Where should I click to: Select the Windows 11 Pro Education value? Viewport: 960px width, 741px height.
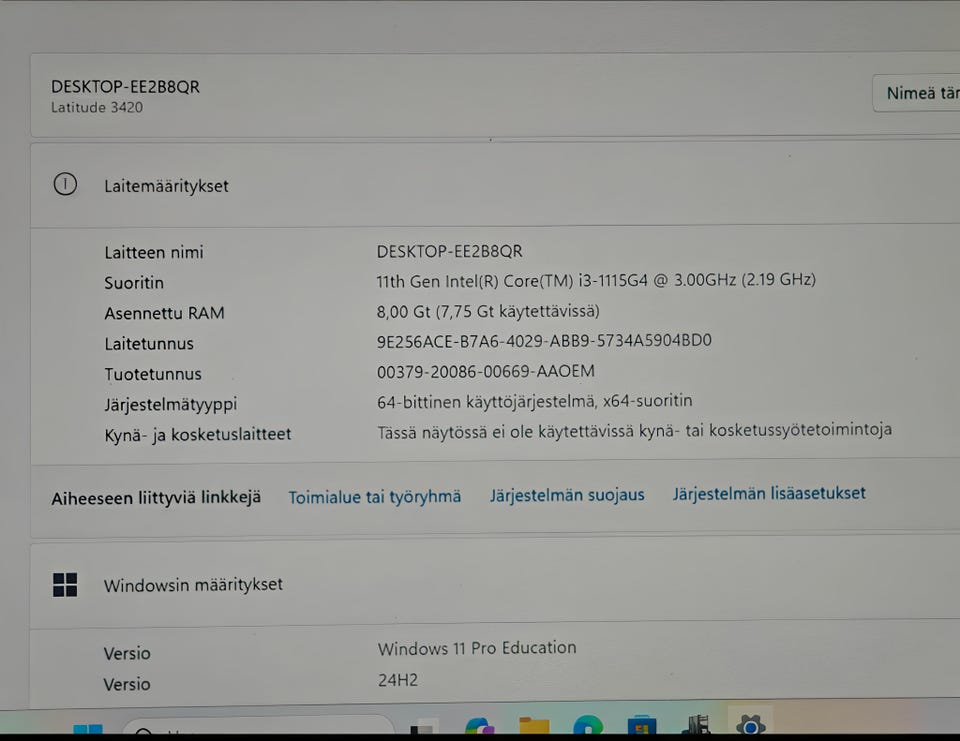tap(477, 648)
